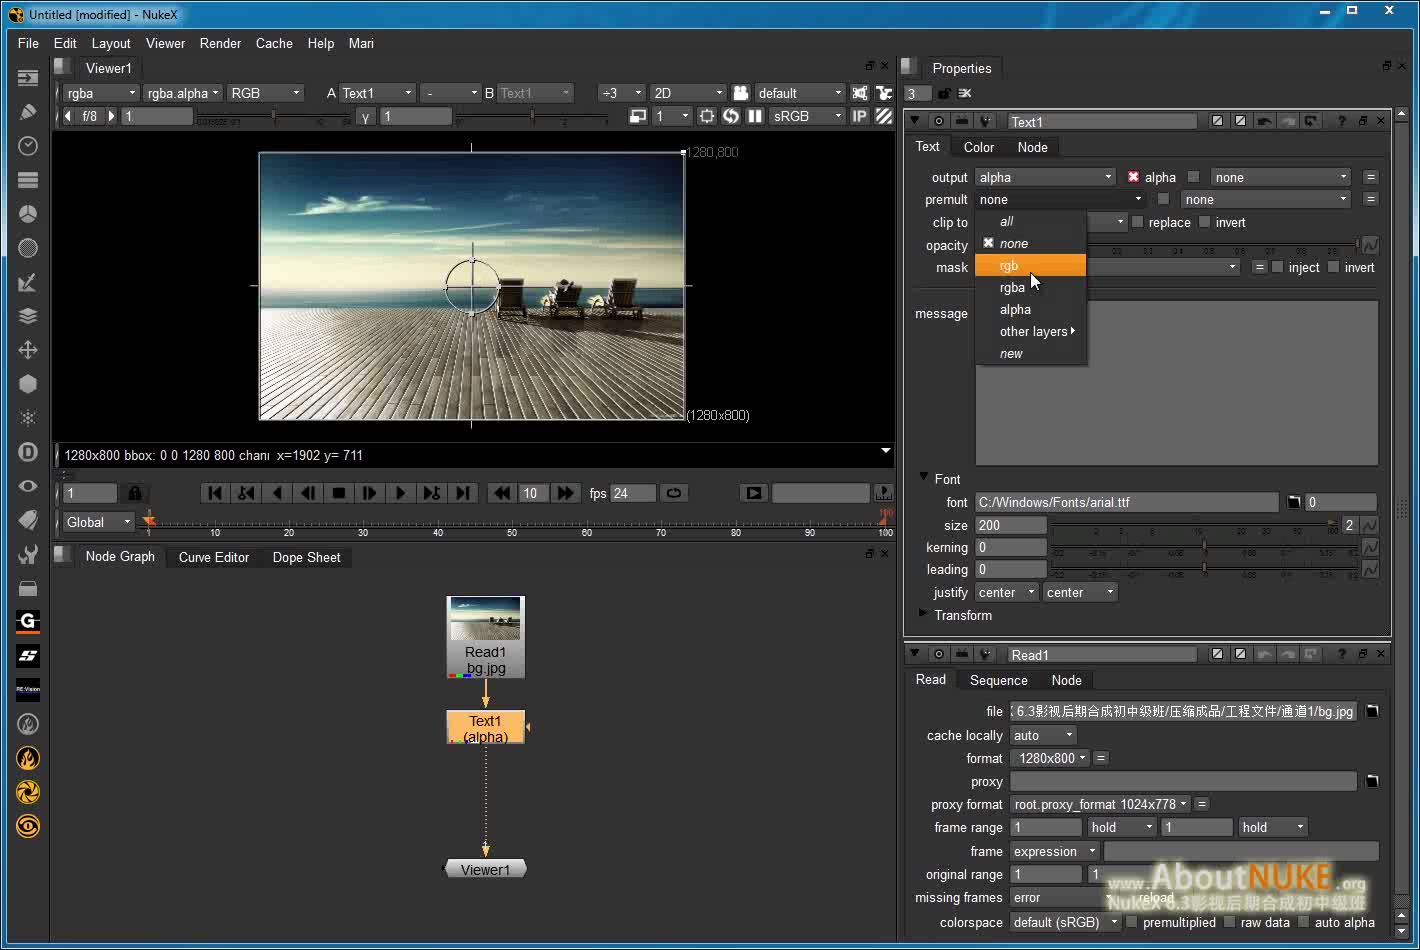This screenshot has width=1420, height=950.
Task: Open the Time nodes clock icon
Action: pyautogui.click(x=28, y=146)
